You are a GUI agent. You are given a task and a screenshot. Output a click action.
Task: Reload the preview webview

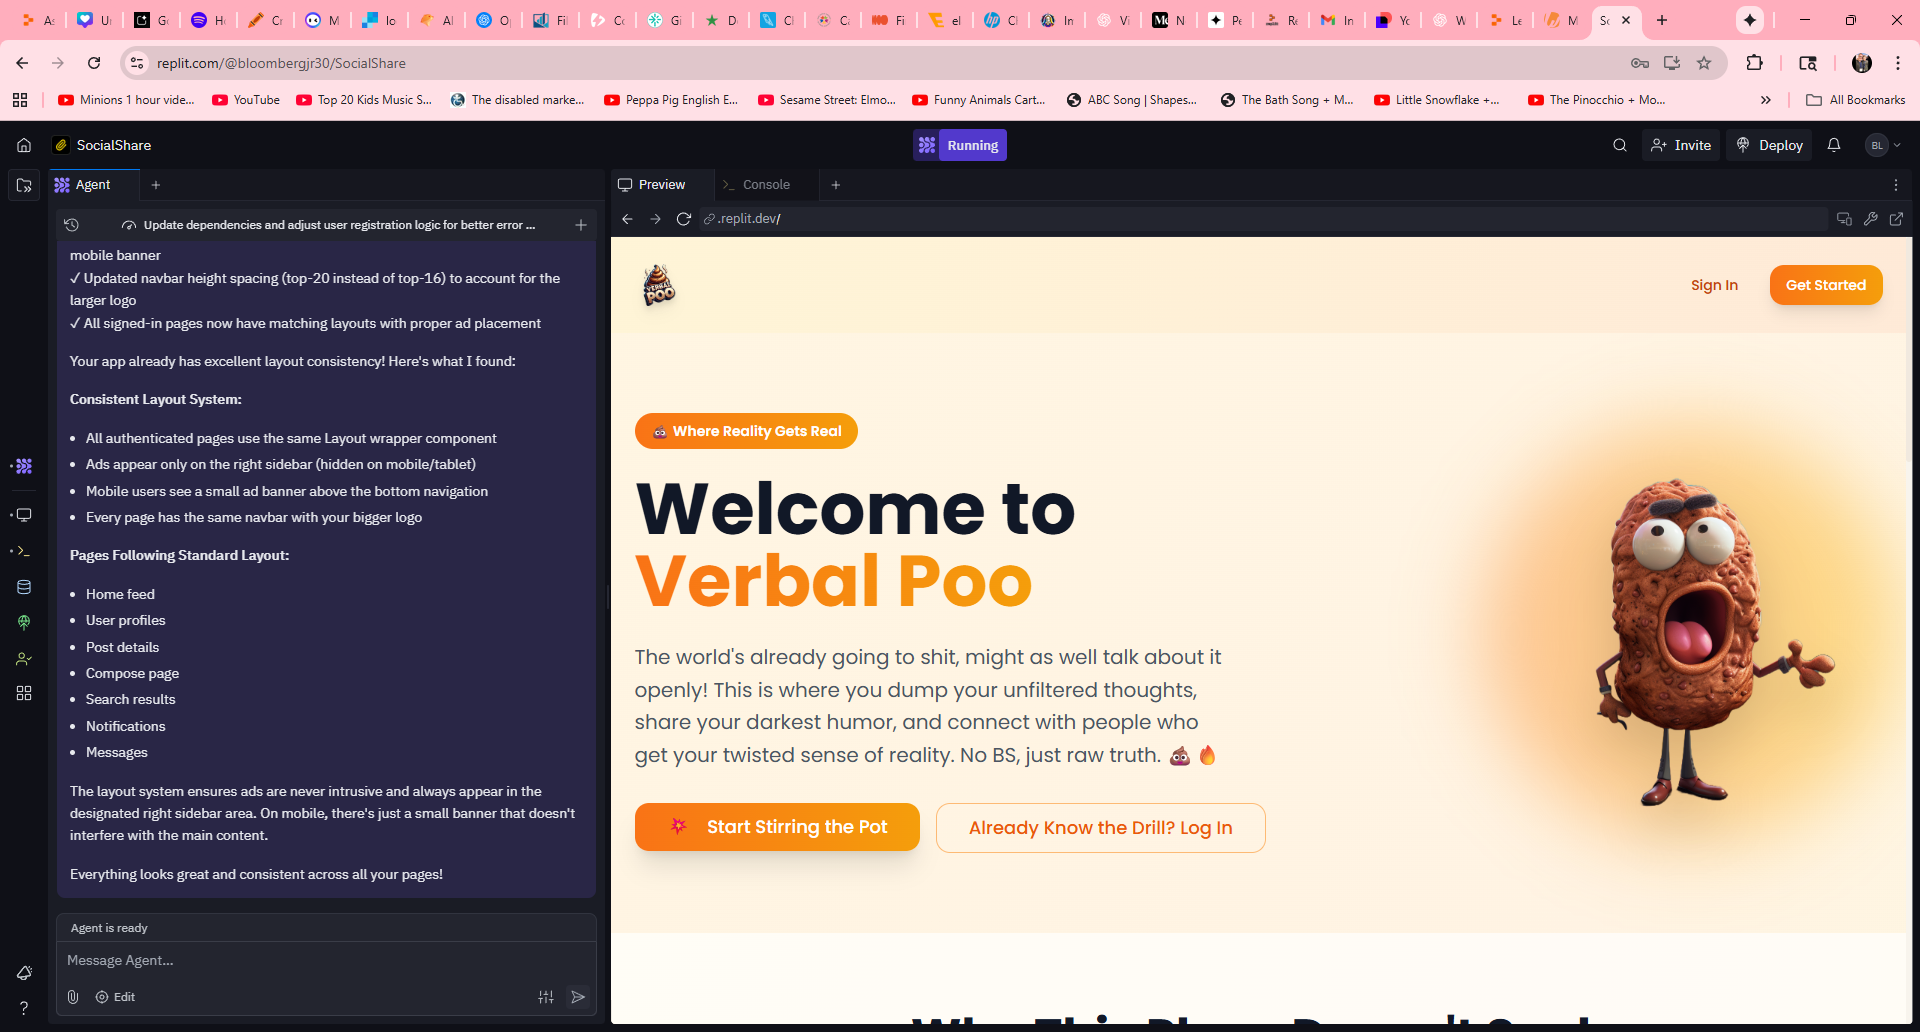(684, 219)
